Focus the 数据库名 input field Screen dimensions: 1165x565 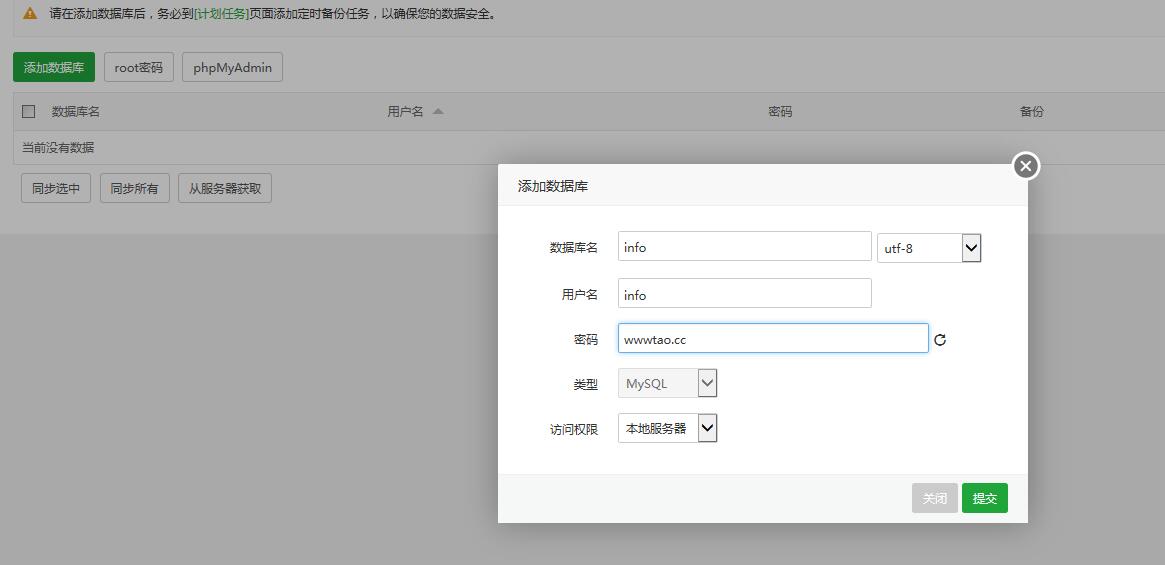click(x=744, y=247)
